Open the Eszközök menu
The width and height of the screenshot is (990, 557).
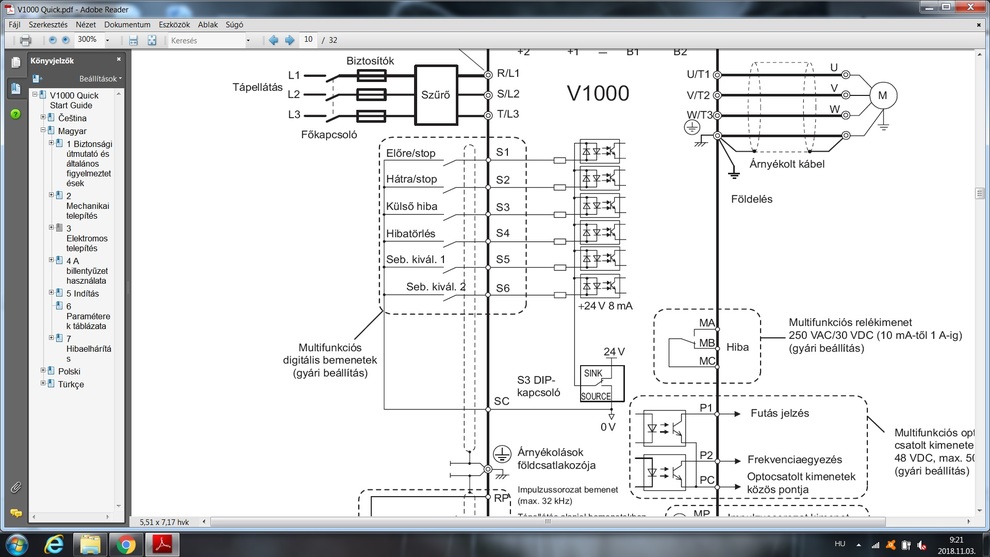(174, 24)
